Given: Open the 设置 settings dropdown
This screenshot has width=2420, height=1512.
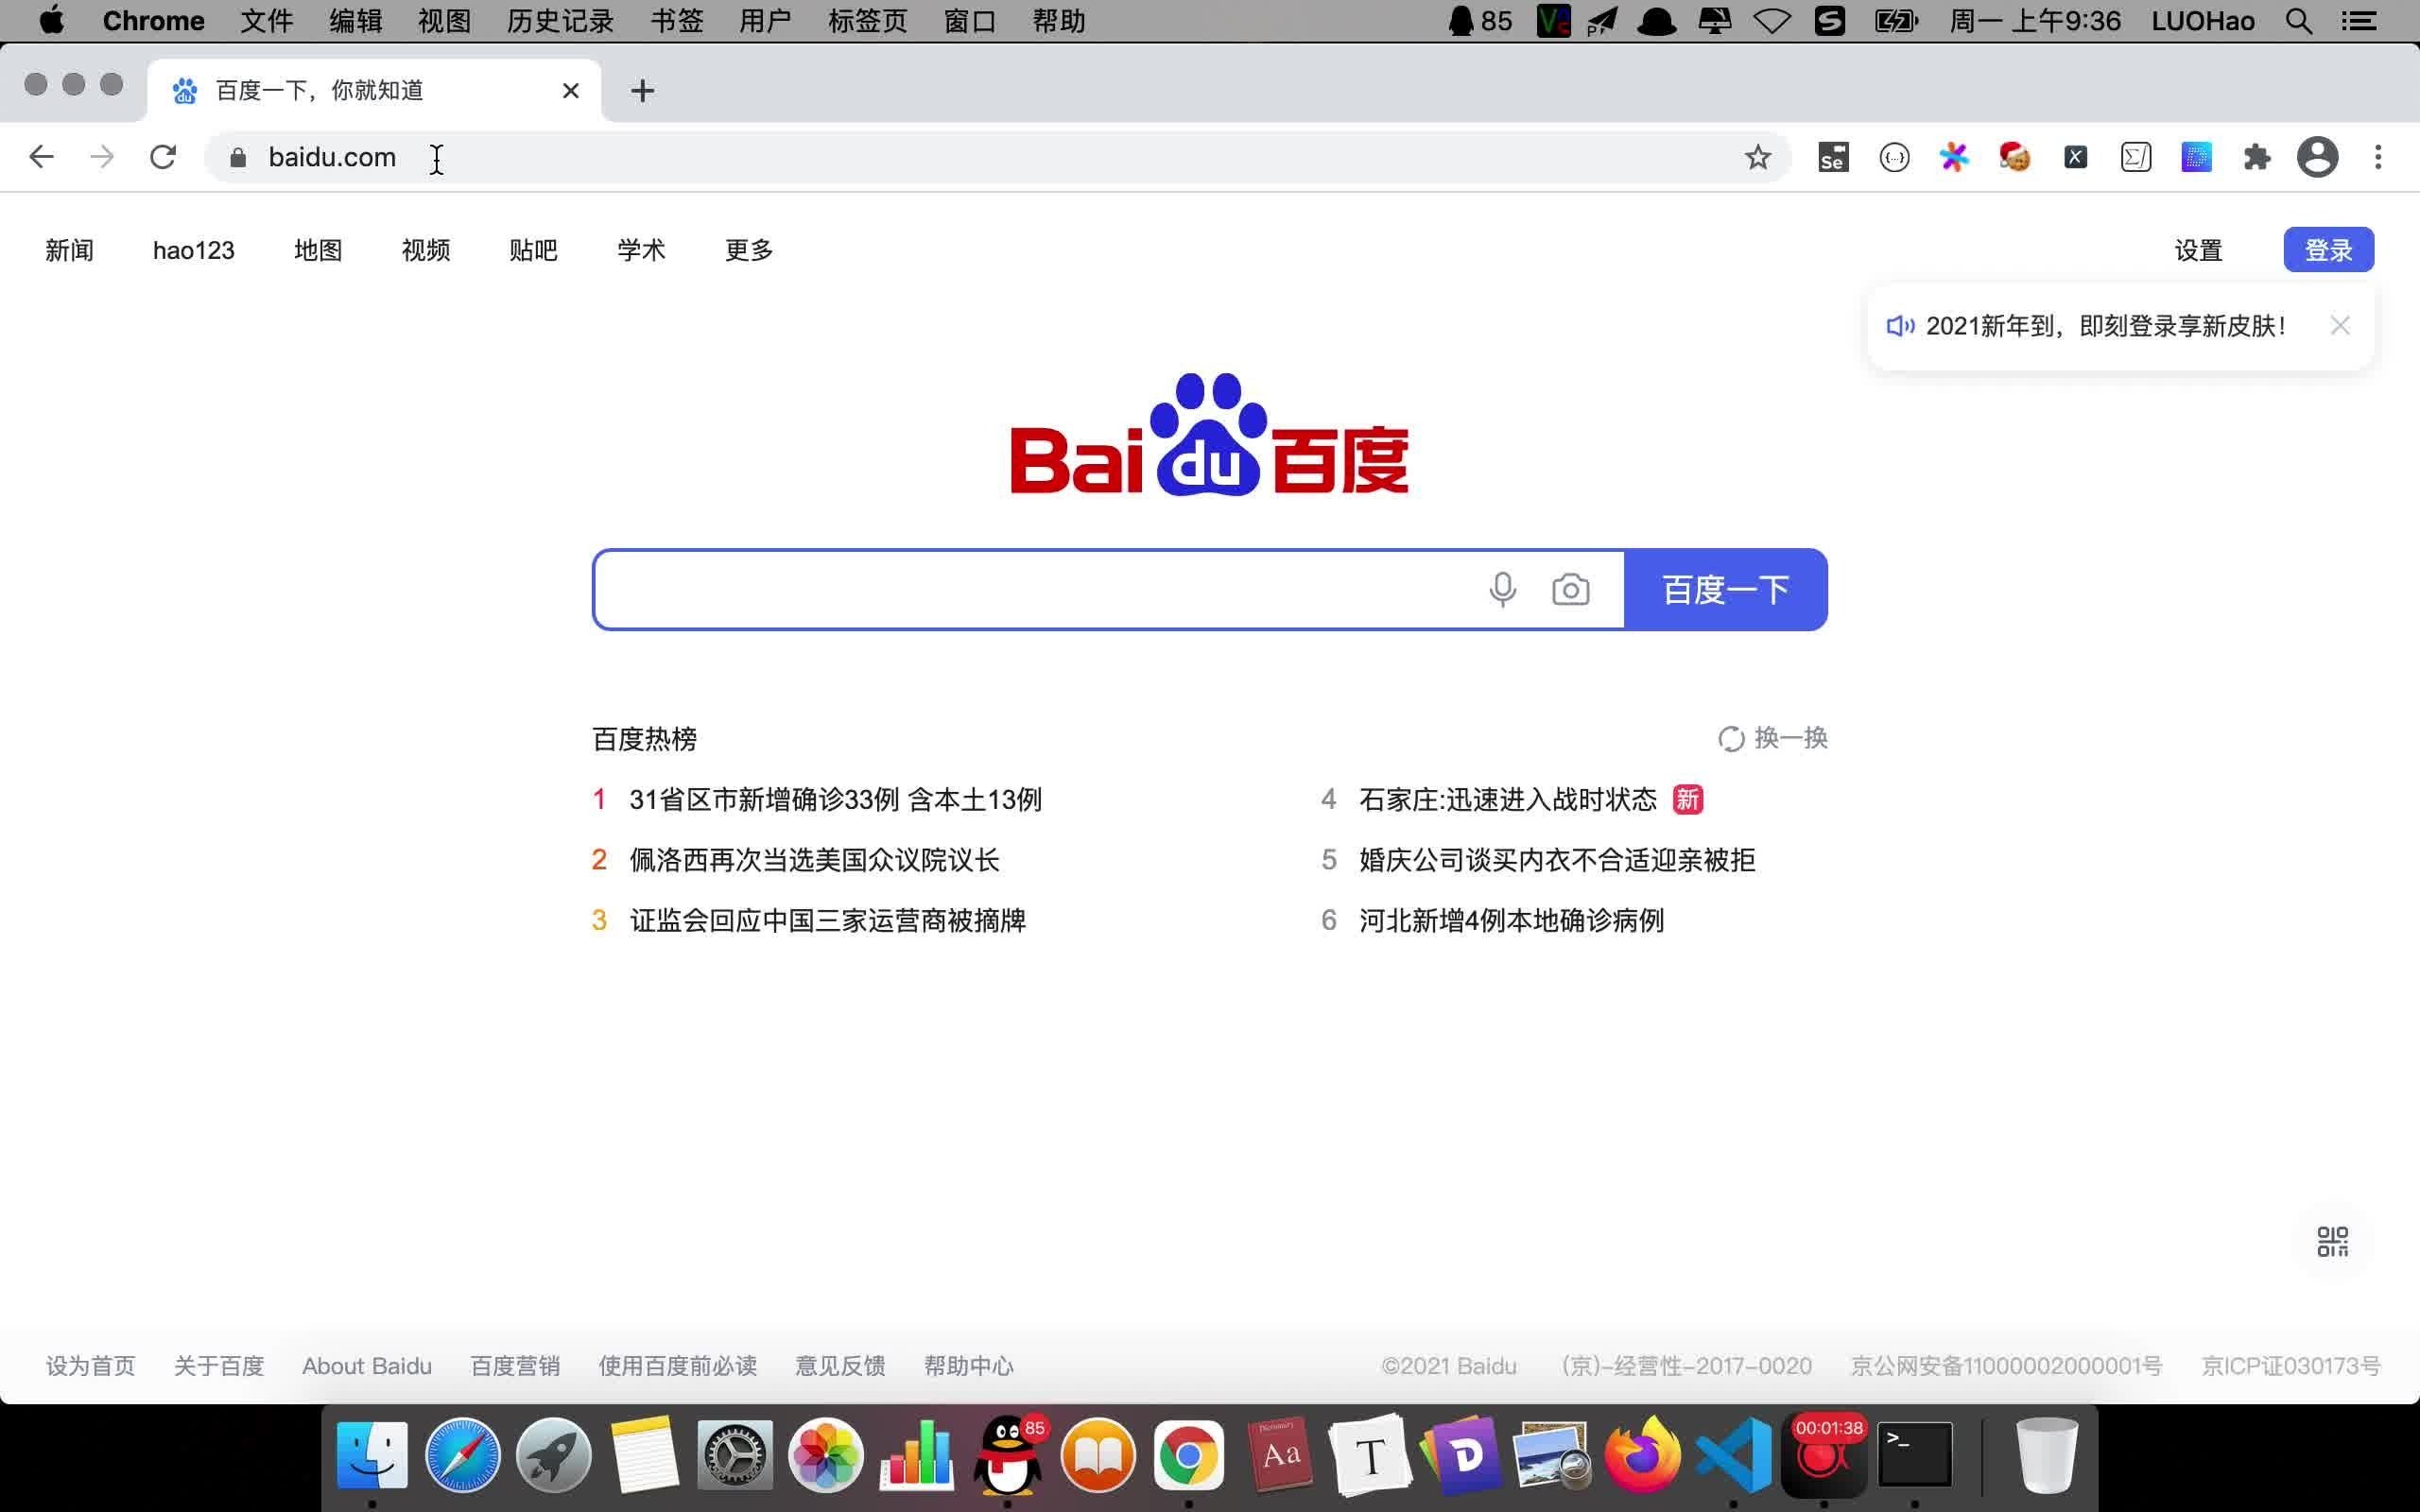Looking at the screenshot, I should (2198, 250).
